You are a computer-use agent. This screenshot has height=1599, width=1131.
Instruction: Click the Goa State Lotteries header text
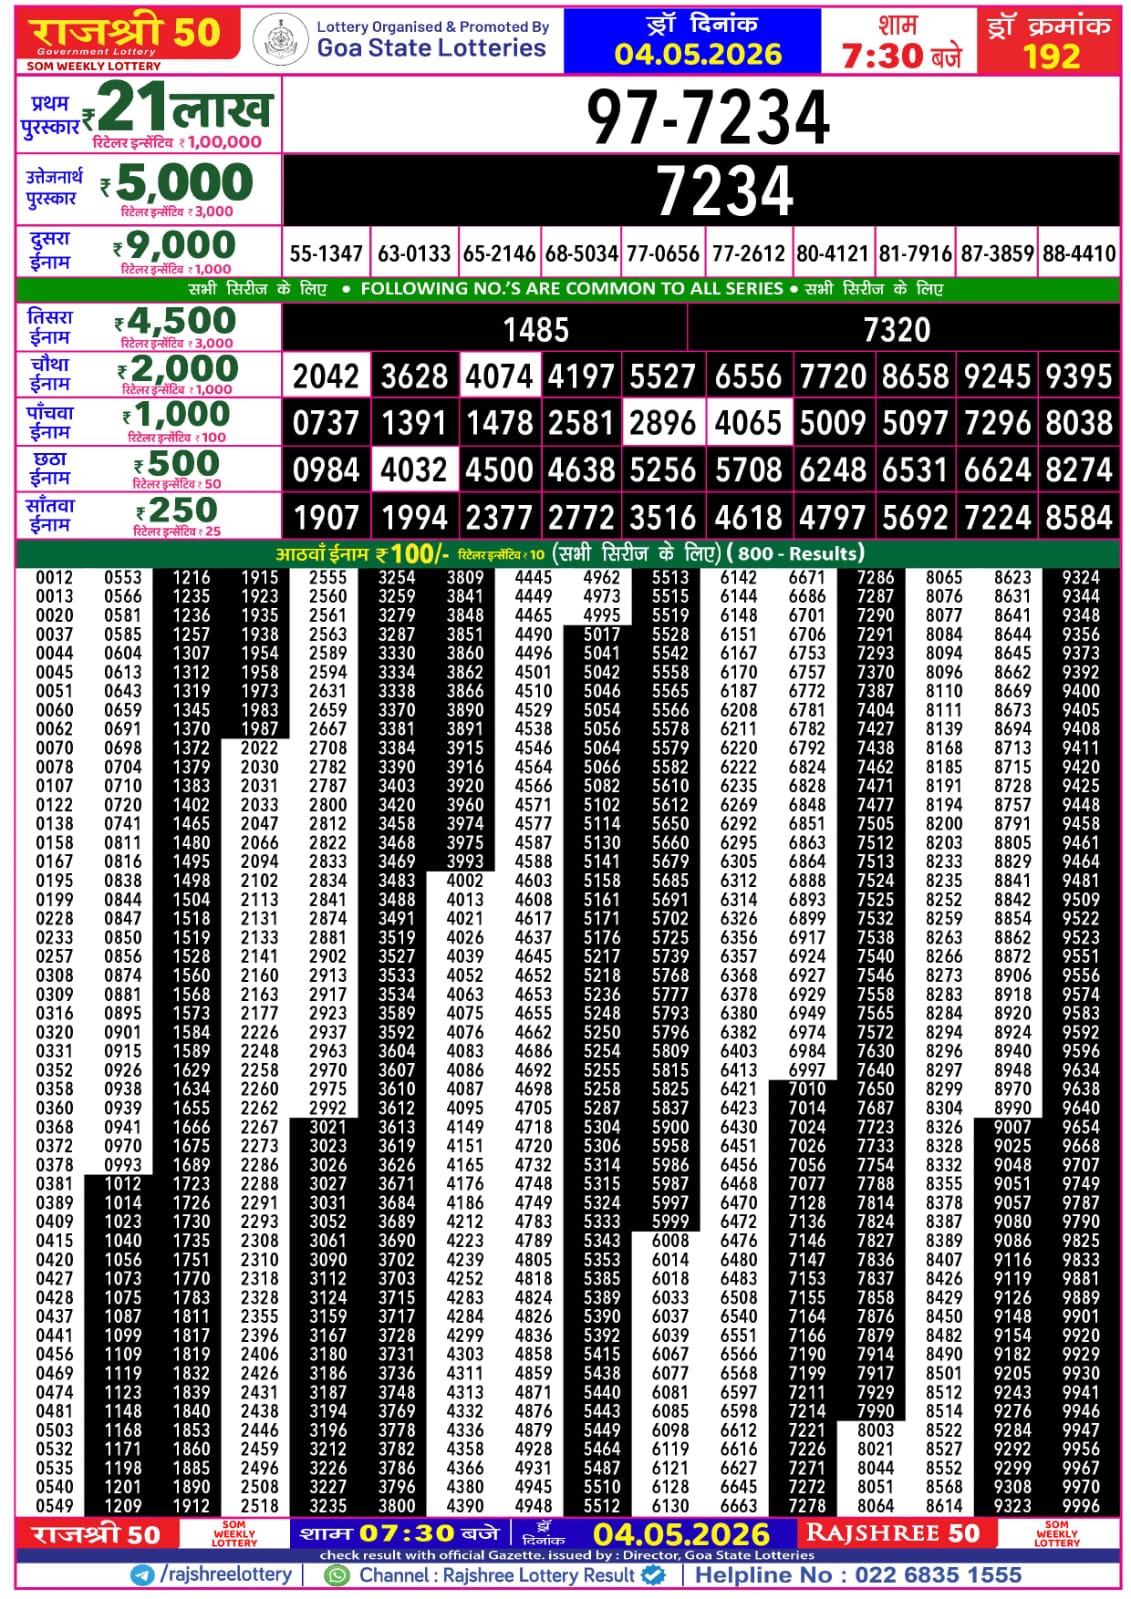(x=431, y=48)
